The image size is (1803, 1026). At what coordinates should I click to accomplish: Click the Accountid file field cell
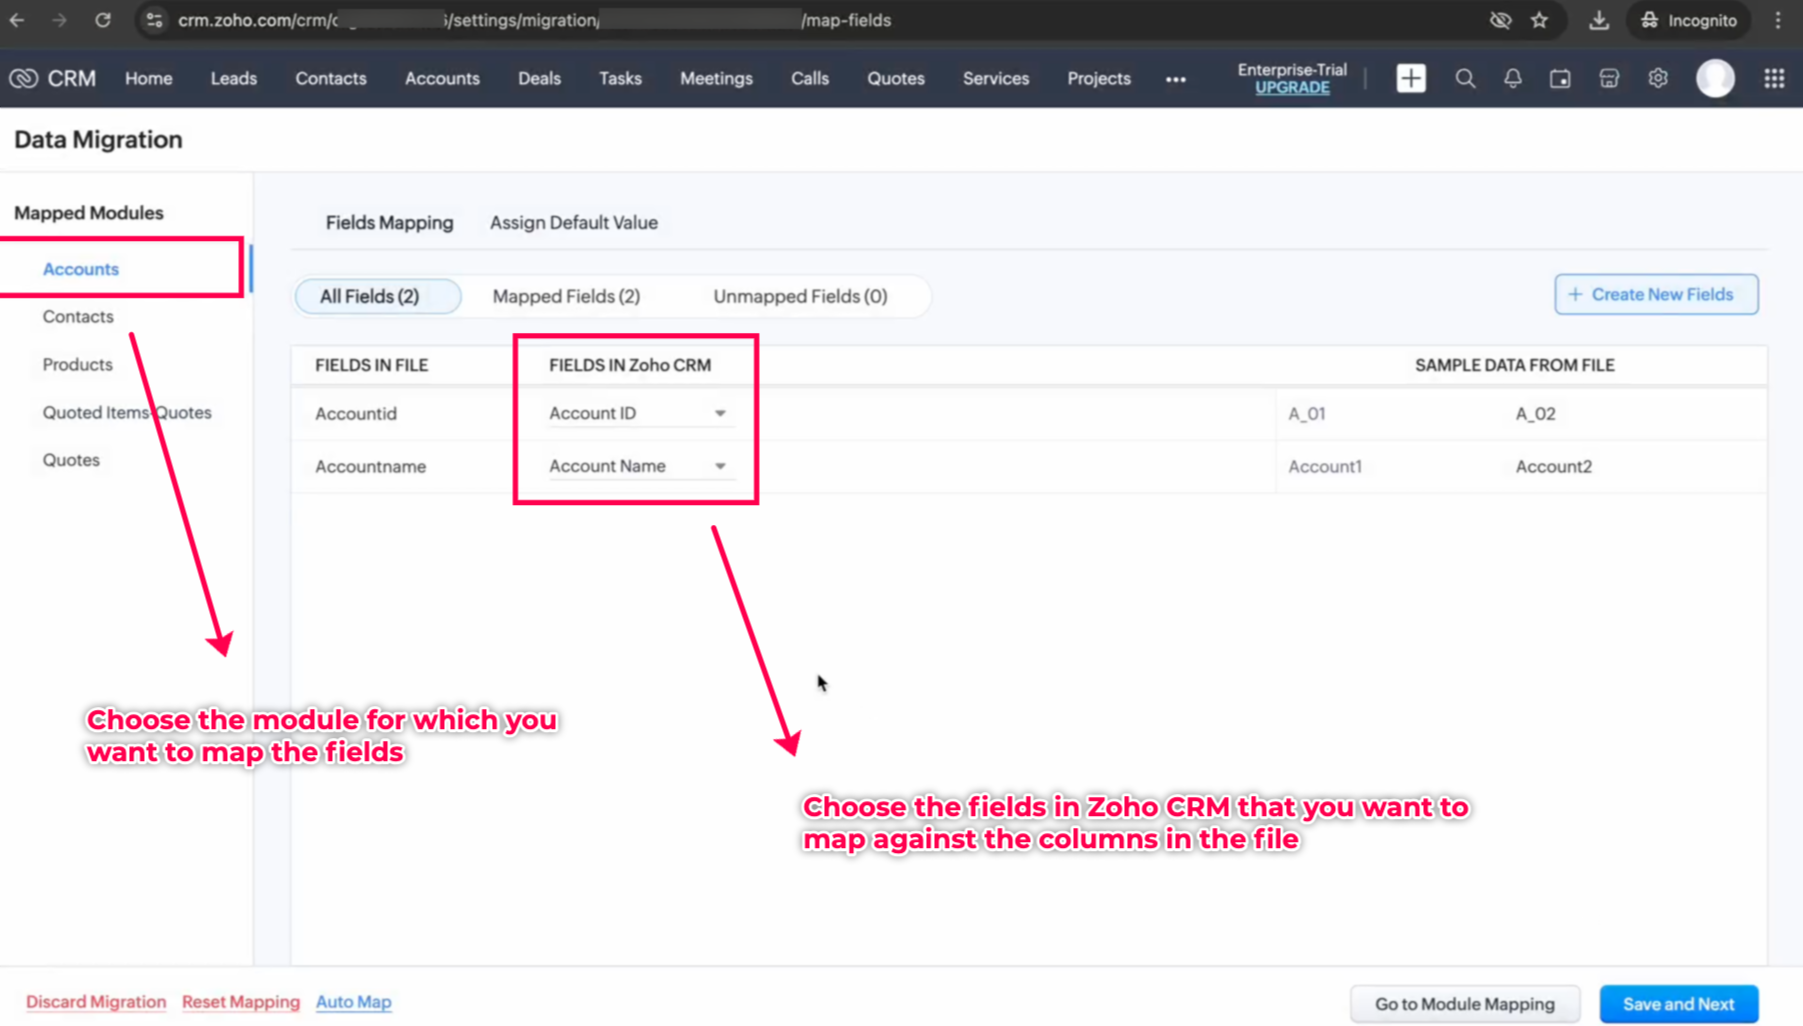tap(356, 414)
